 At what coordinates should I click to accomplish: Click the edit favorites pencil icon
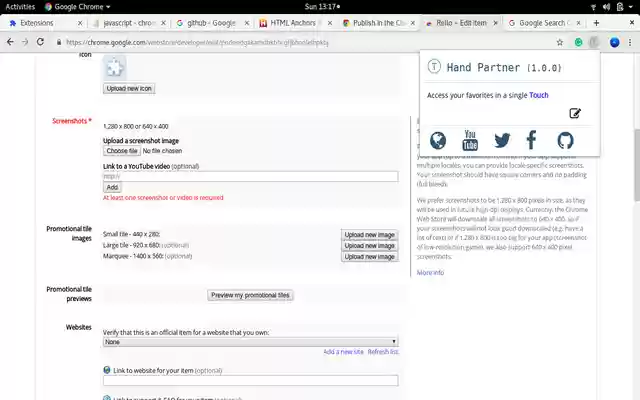[x=575, y=113]
